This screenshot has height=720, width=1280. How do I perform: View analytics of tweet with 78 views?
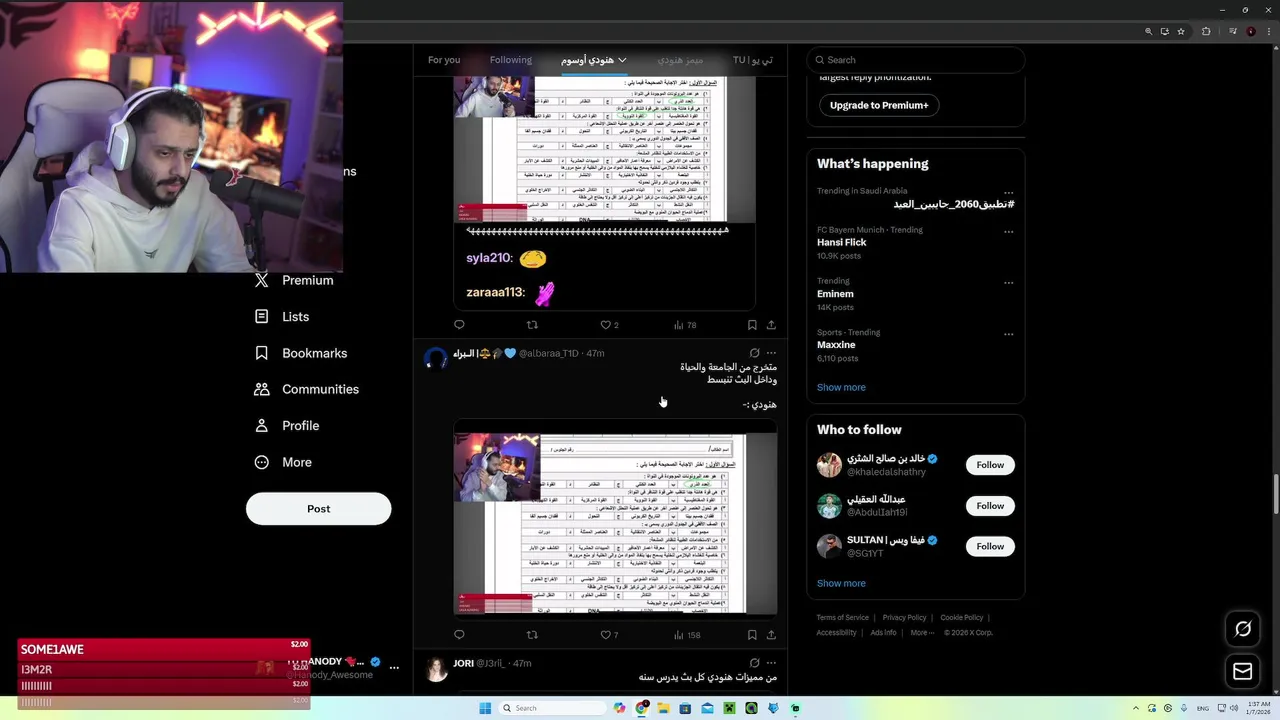(685, 325)
